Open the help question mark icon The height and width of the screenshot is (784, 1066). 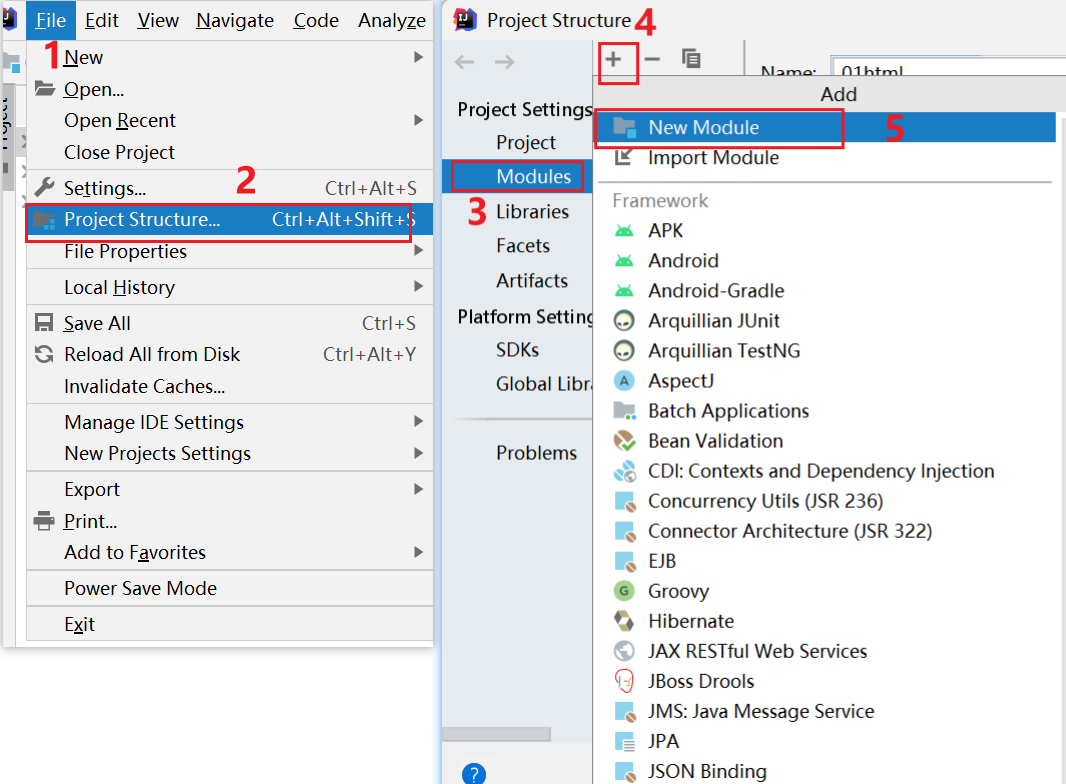tap(474, 774)
